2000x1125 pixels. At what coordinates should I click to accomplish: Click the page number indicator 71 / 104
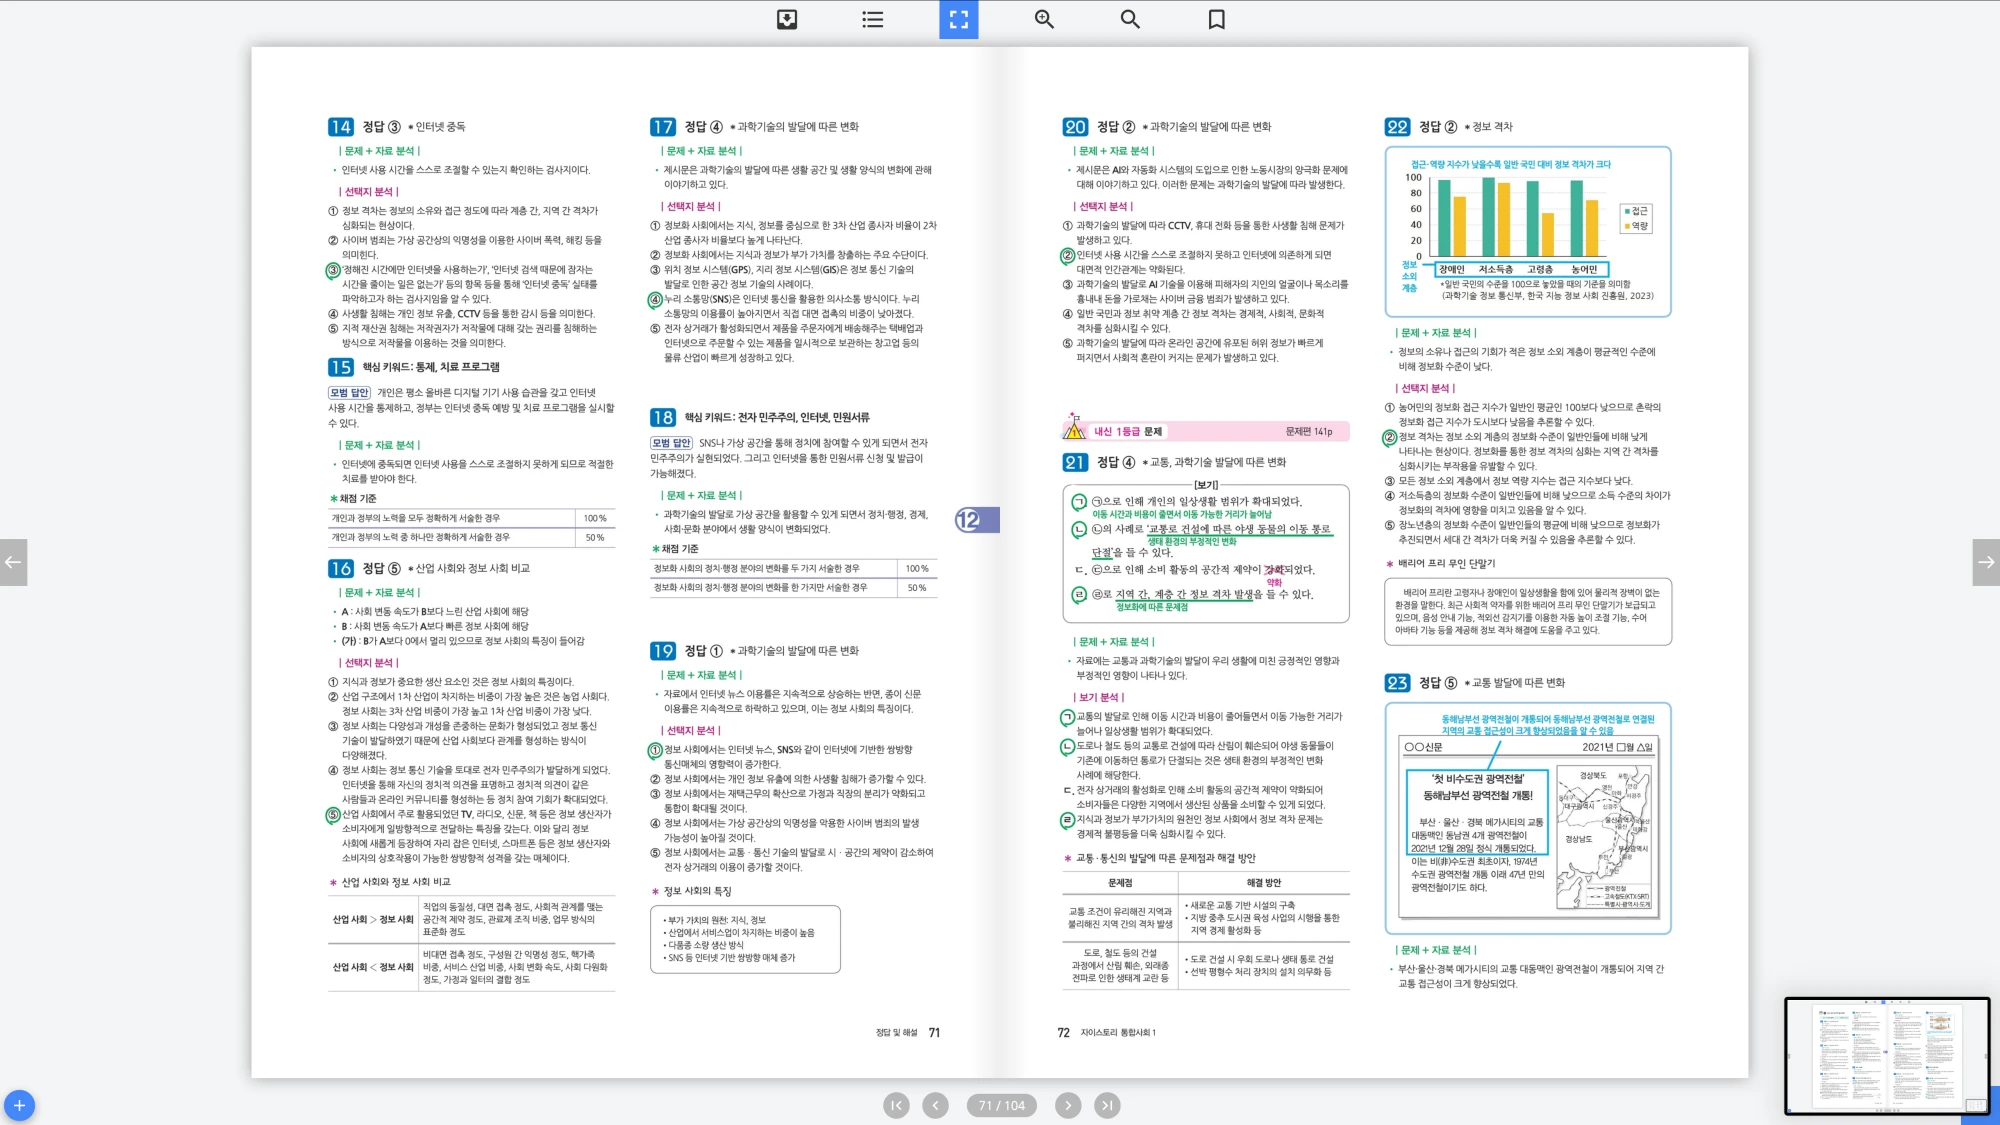[1001, 1105]
